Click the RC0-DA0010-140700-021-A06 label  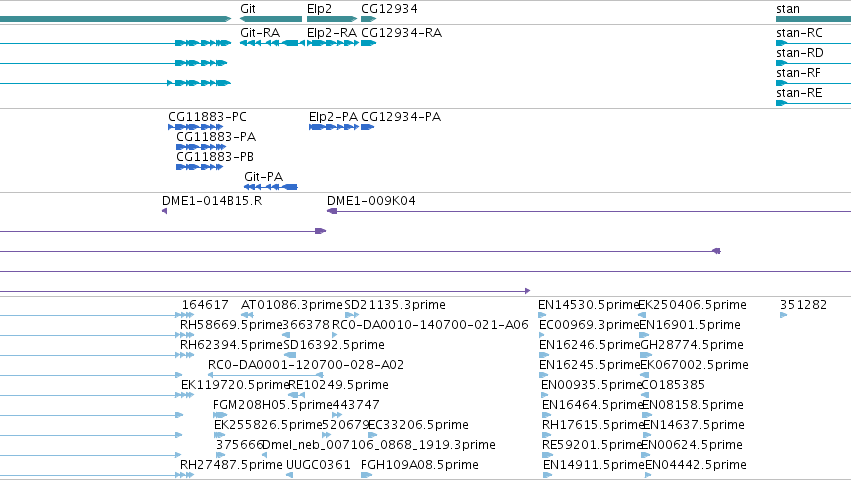tap(430, 325)
